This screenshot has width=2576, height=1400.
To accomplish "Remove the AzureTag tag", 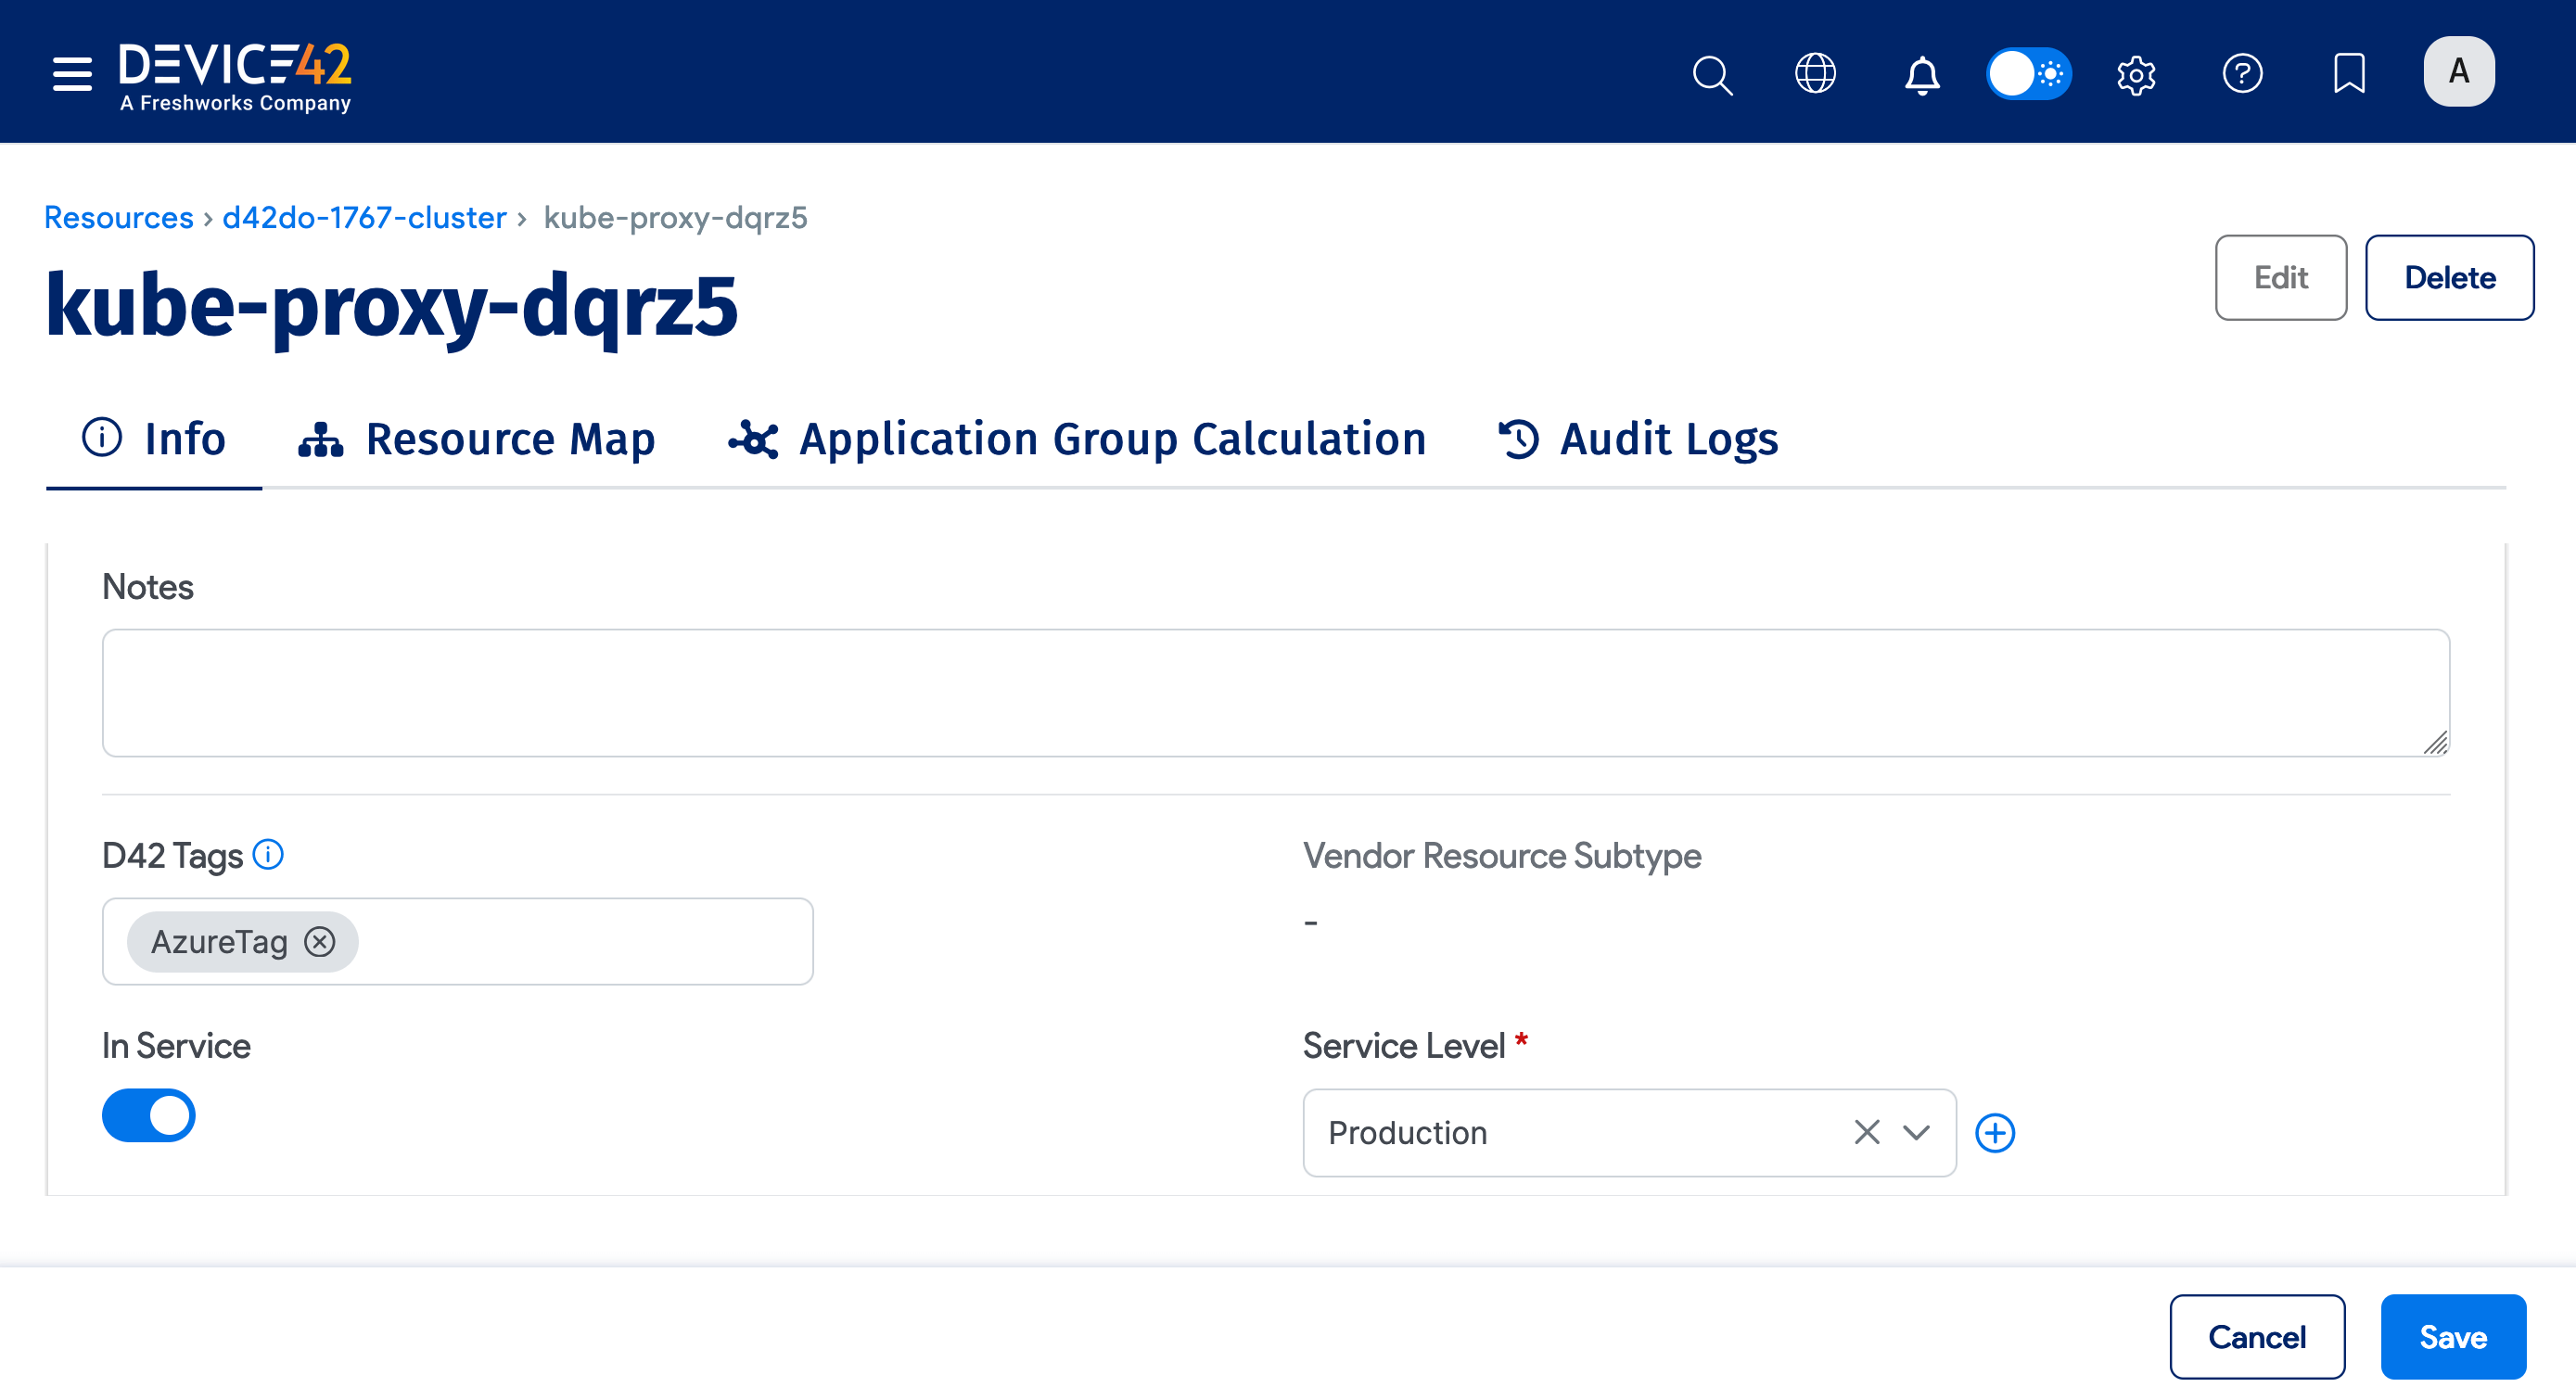I will click(x=320, y=942).
